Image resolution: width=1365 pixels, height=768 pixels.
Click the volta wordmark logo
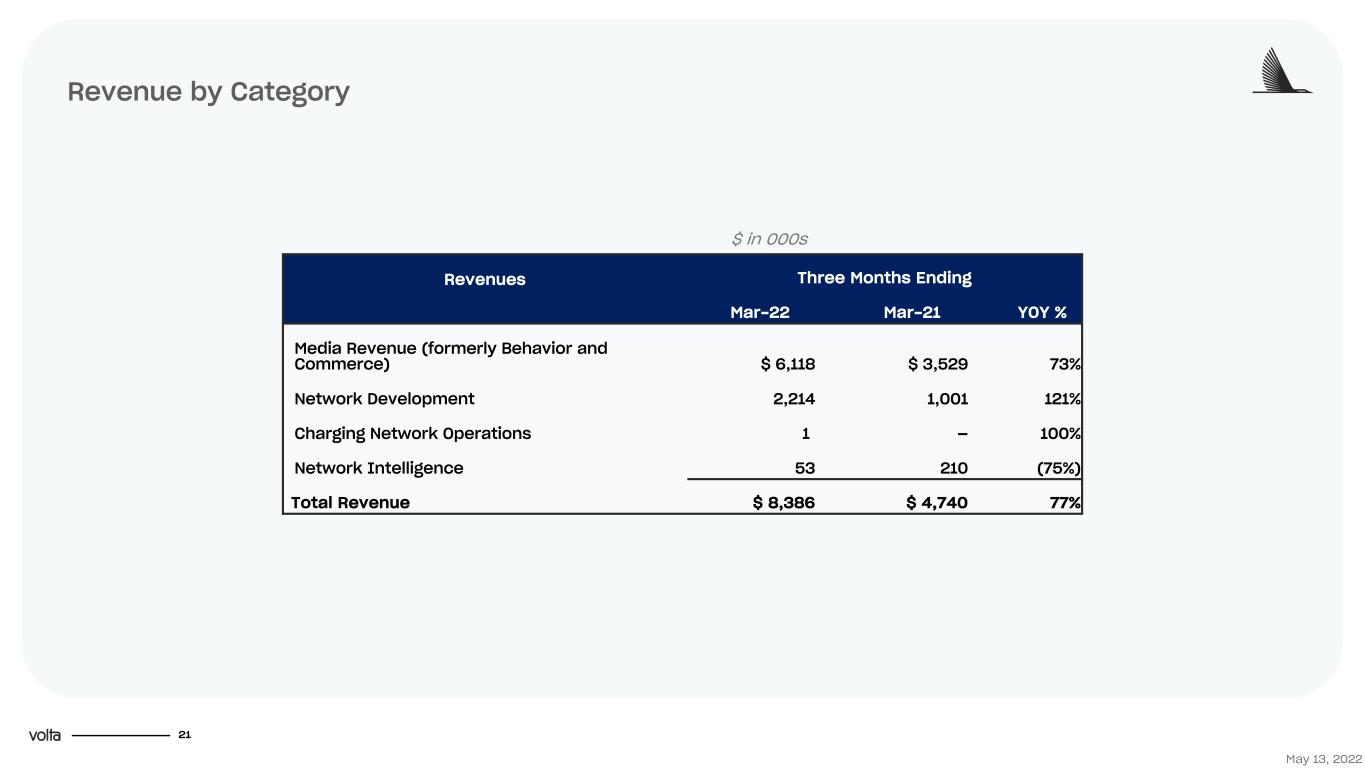click(45, 735)
